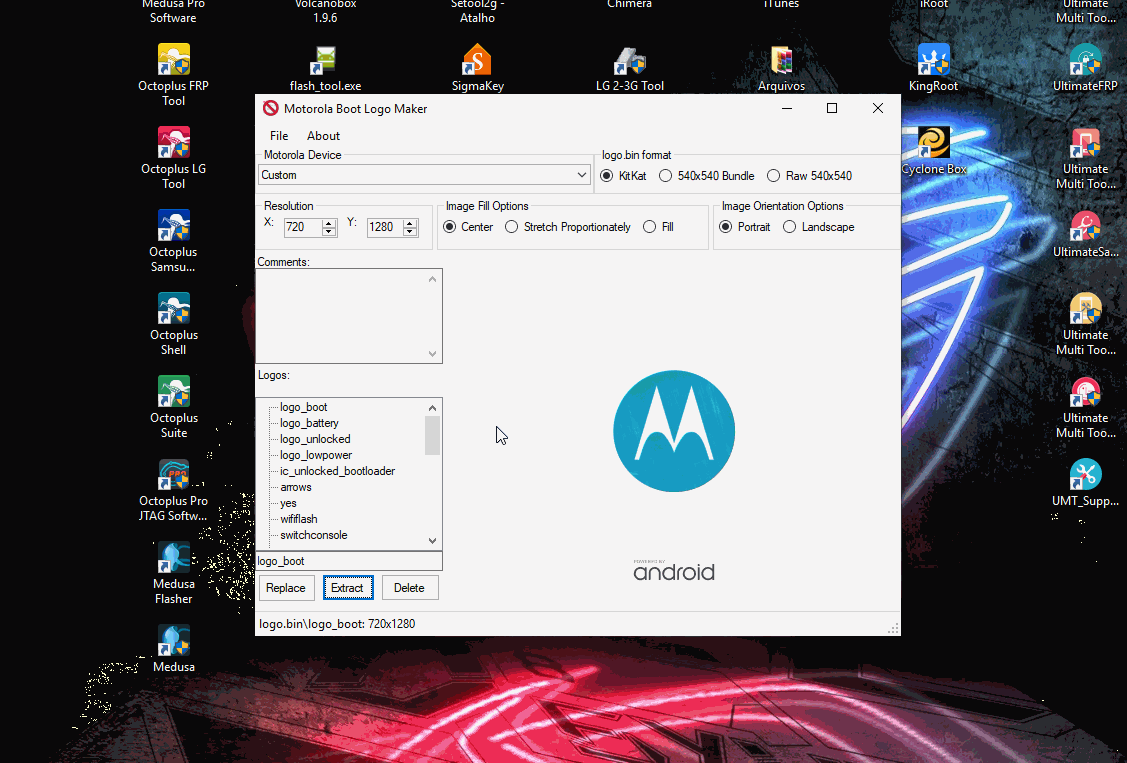Click the Motorola logo preview image
The image size is (1127, 763).
pos(674,431)
